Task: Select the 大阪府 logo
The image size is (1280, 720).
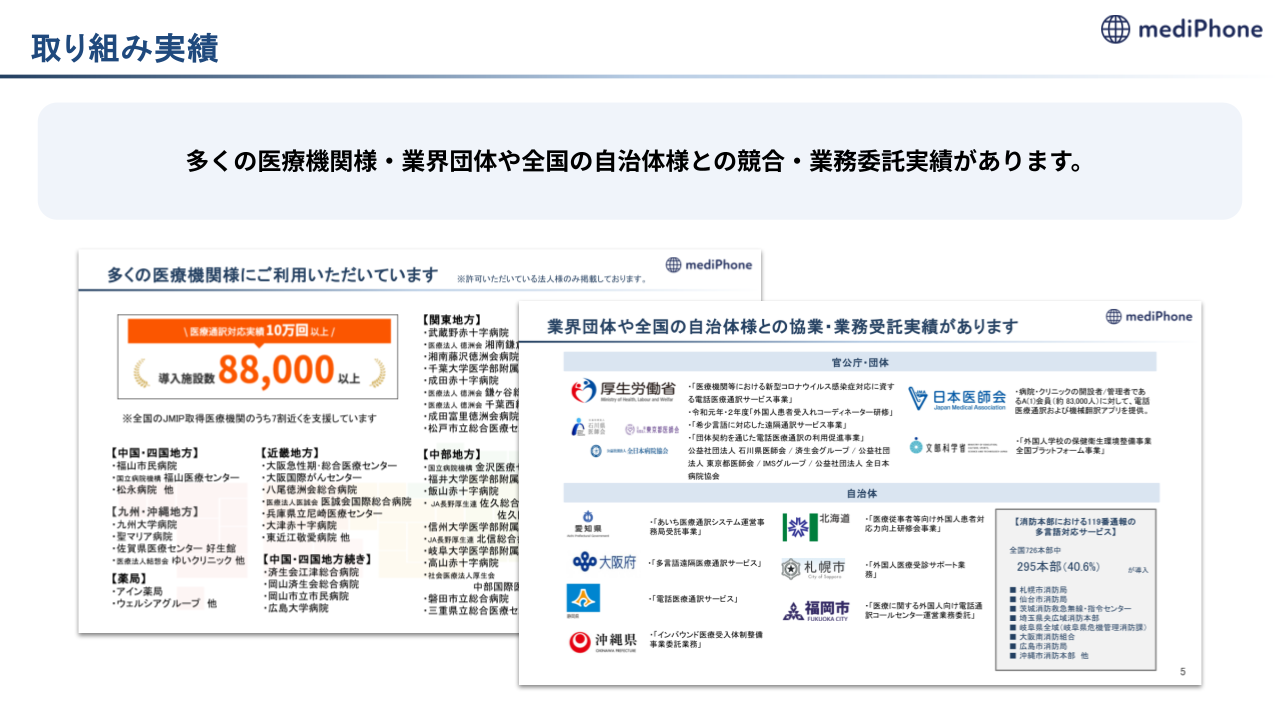Action: [x=604, y=562]
